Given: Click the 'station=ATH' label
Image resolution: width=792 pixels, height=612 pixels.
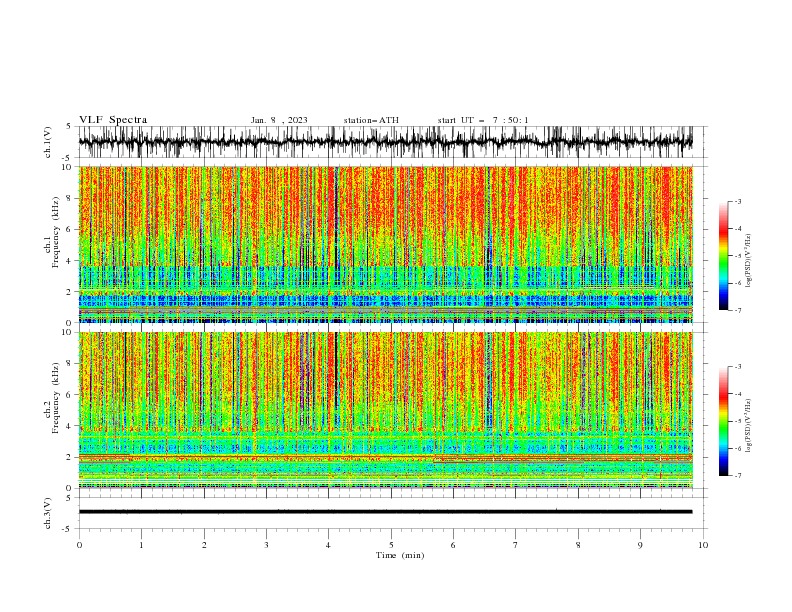Looking at the screenshot, I should 371,120.
